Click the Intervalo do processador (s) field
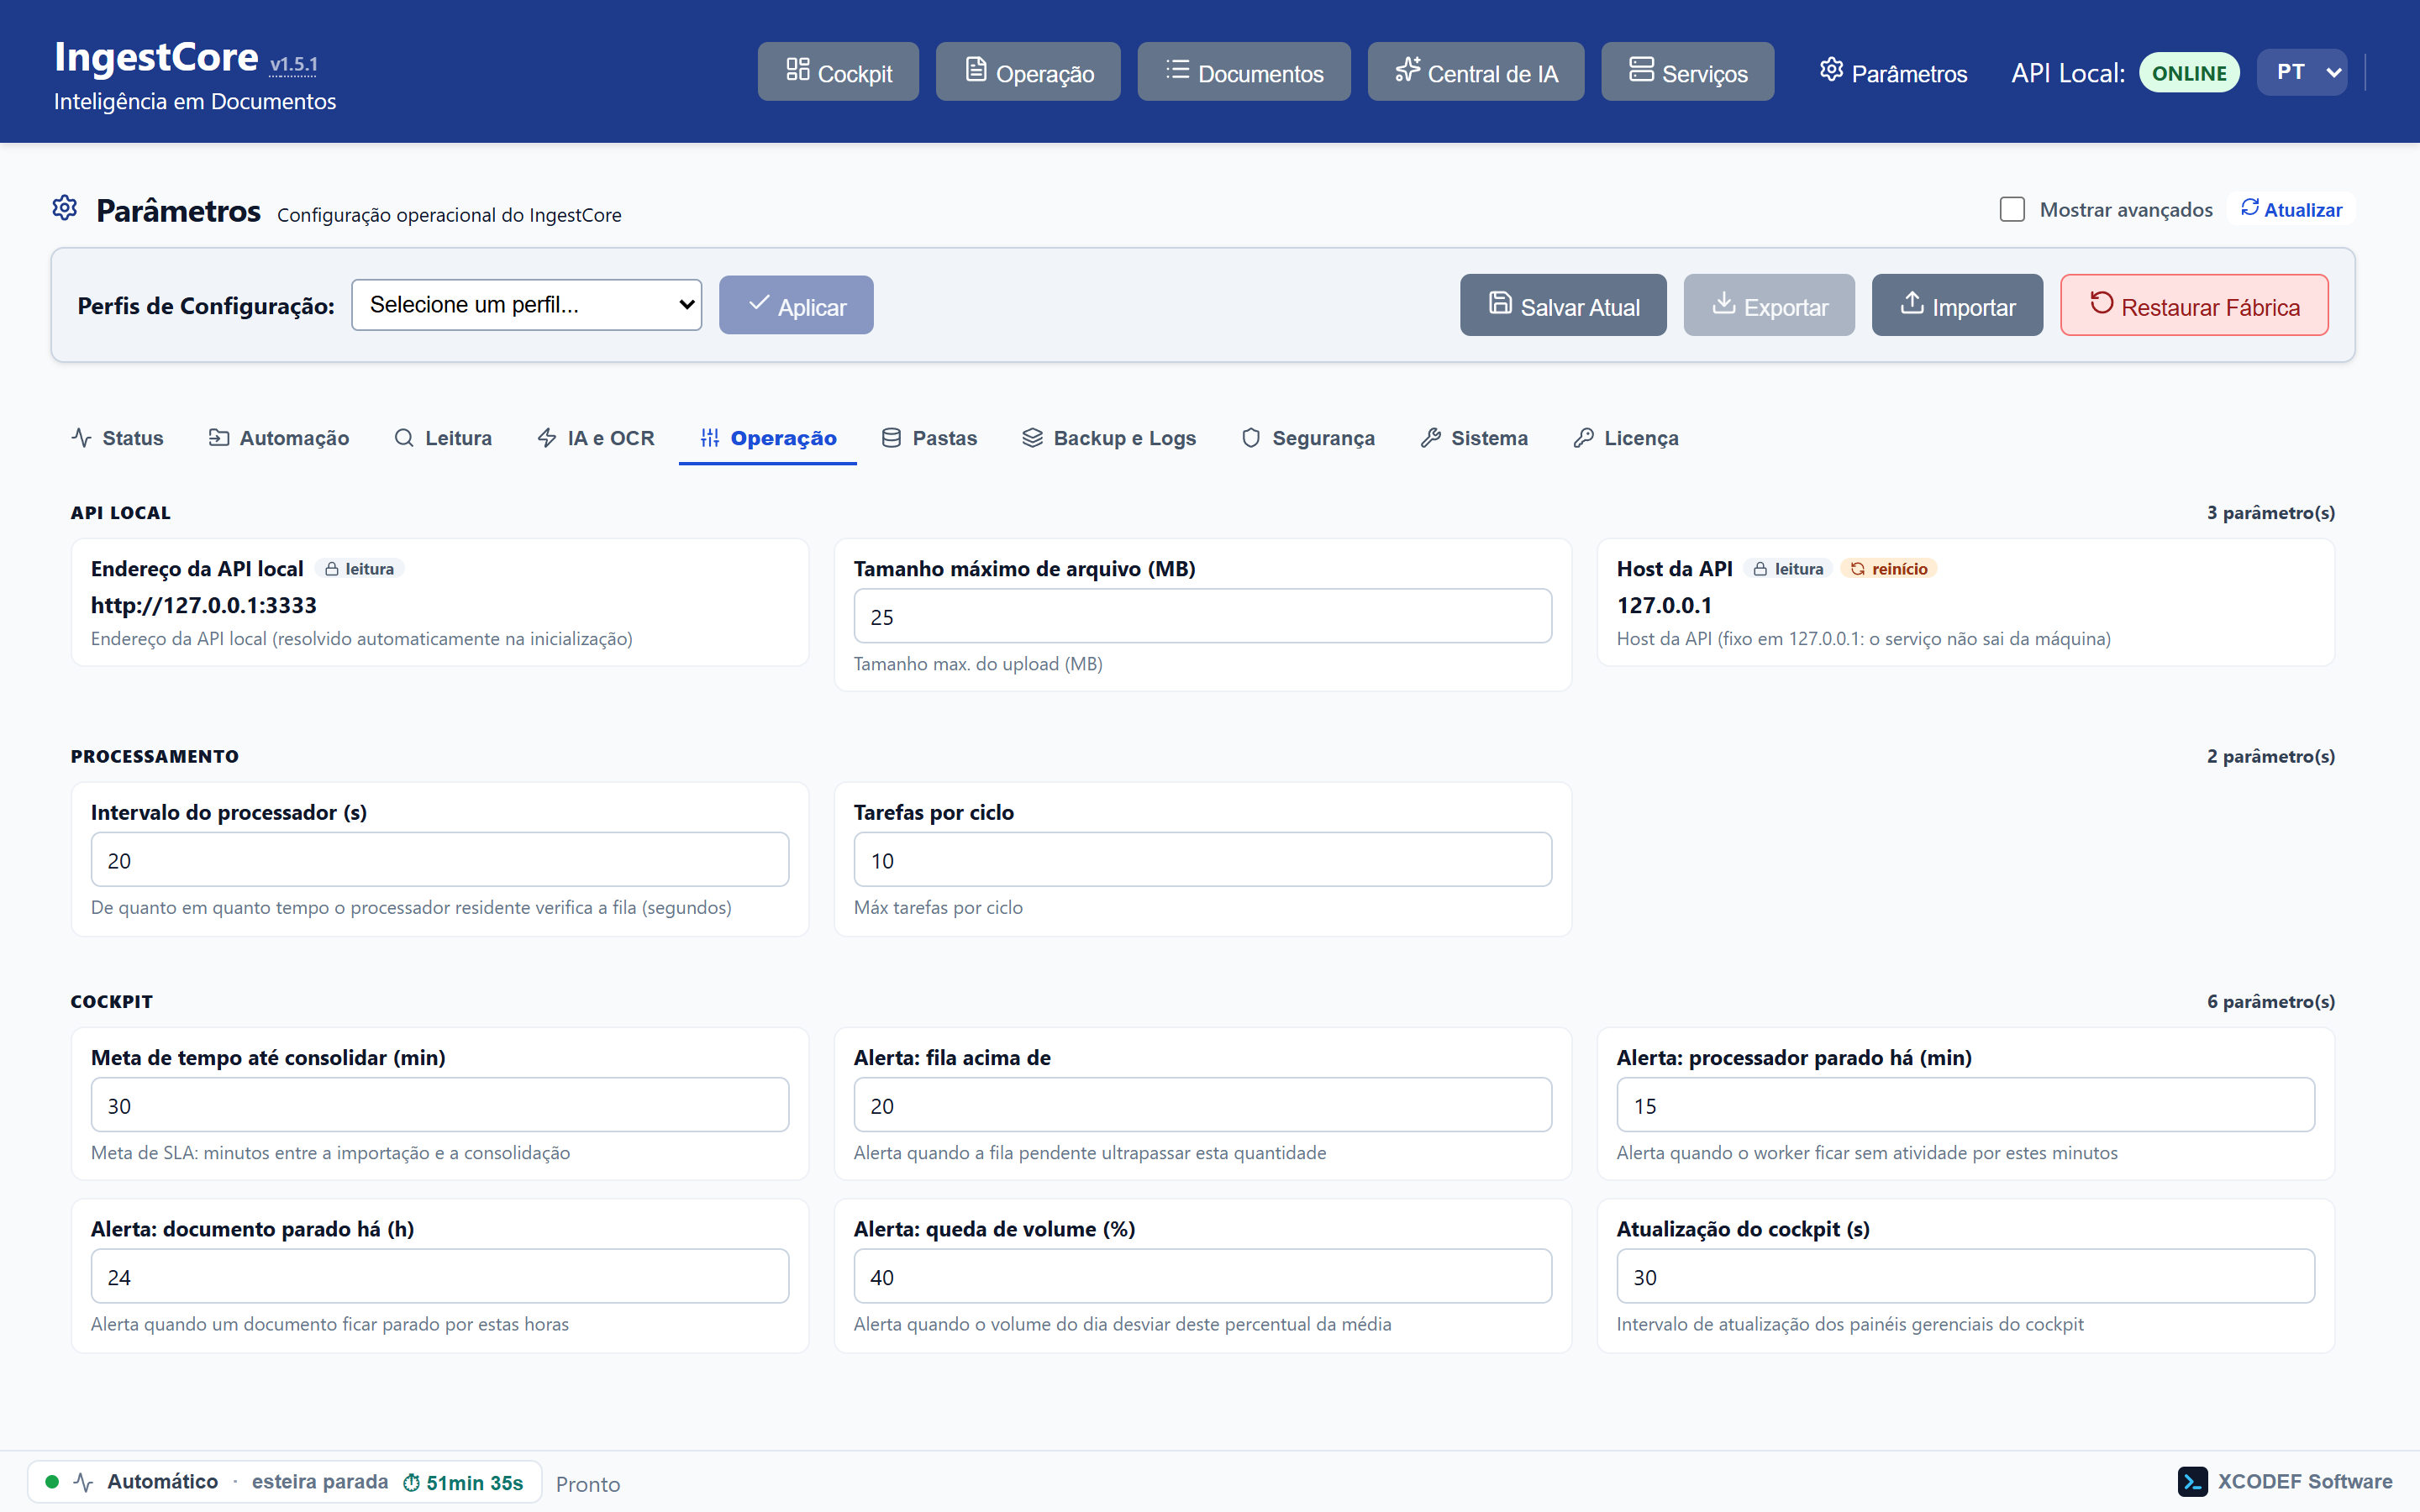The height and width of the screenshot is (1512, 2420). point(440,860)
